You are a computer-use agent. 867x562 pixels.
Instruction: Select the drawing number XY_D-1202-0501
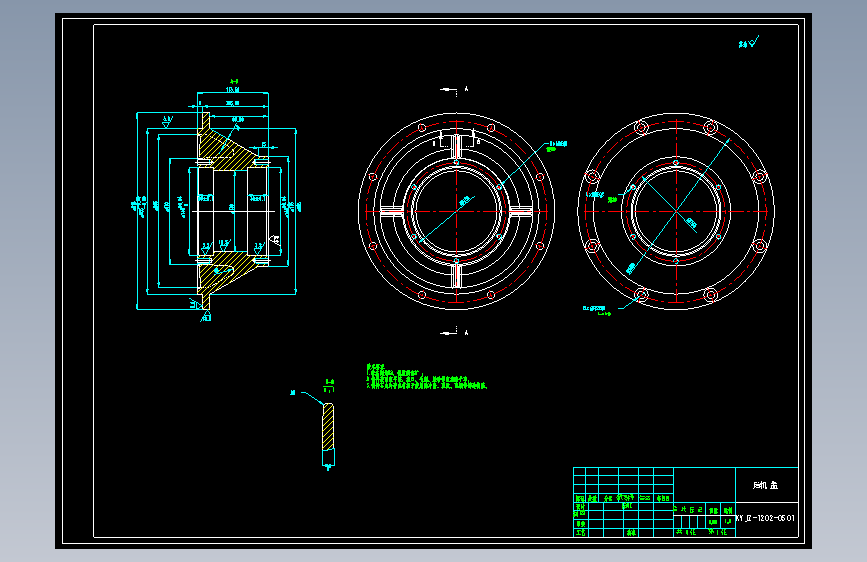click(765, 518)
